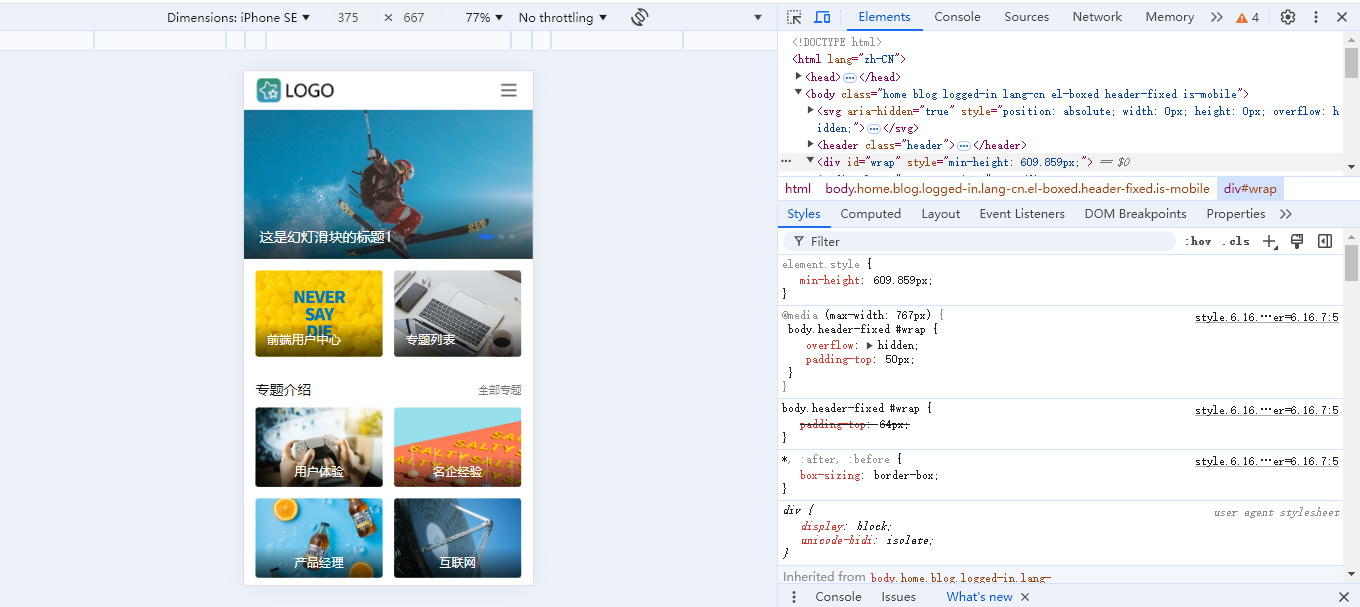Open the Computed styles tab
The image size is (1360, 607).
[x=870, y=214]
